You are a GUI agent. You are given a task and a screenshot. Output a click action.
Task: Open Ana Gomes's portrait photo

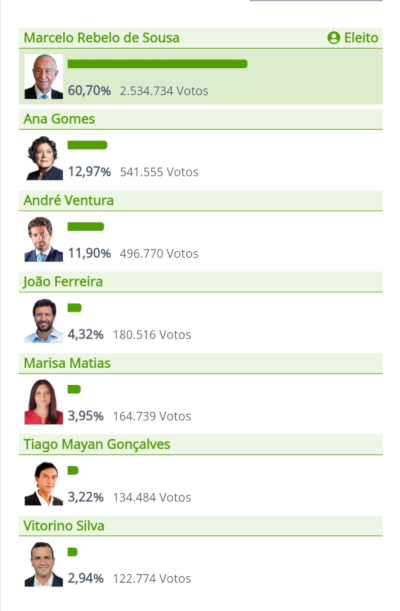(x=44, y=158)
